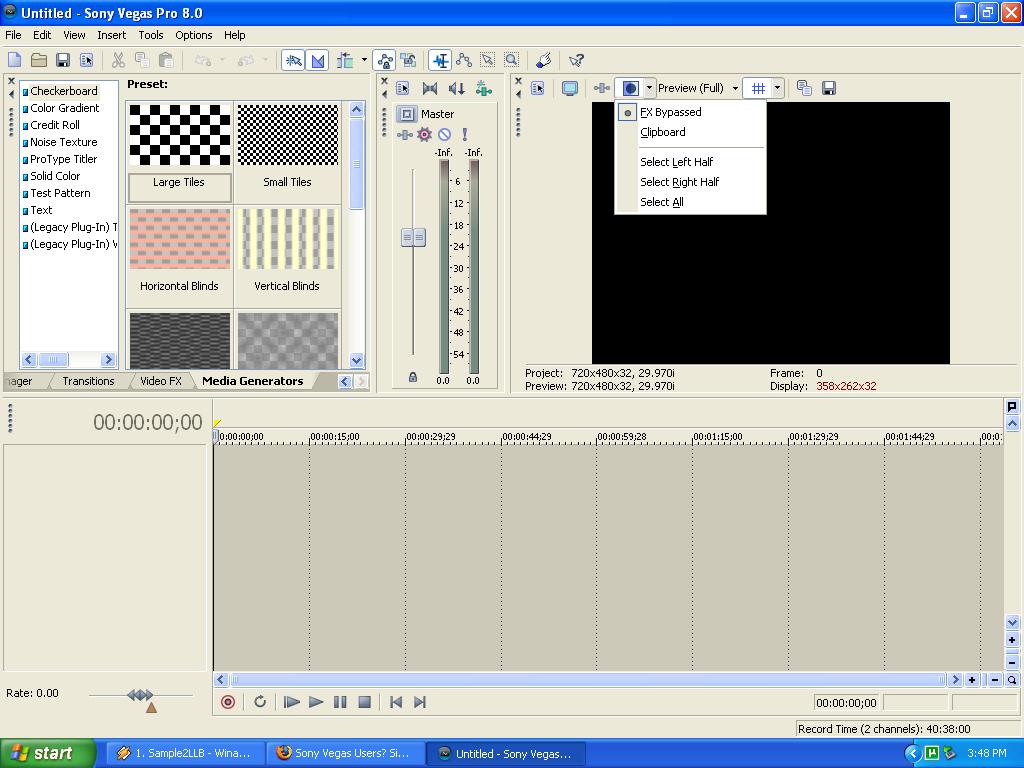Start recording with the Record button
Screen dimensions: 1024x768
pyautogui.click(x=228, y=702)
